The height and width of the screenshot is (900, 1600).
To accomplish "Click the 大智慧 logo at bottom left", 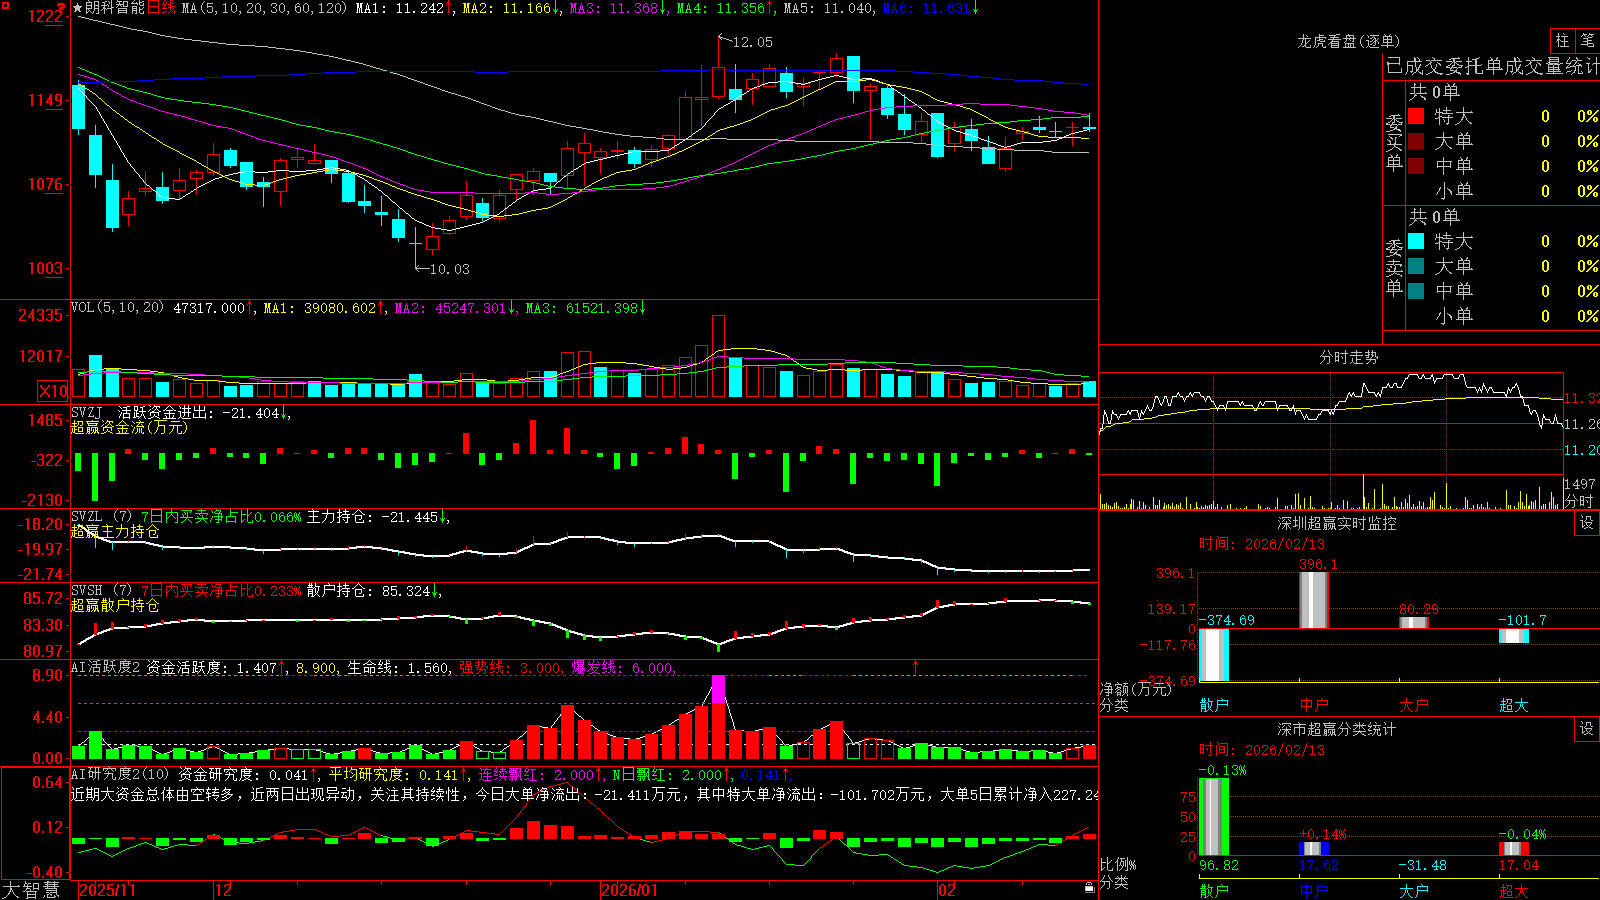I will point(31,890).
